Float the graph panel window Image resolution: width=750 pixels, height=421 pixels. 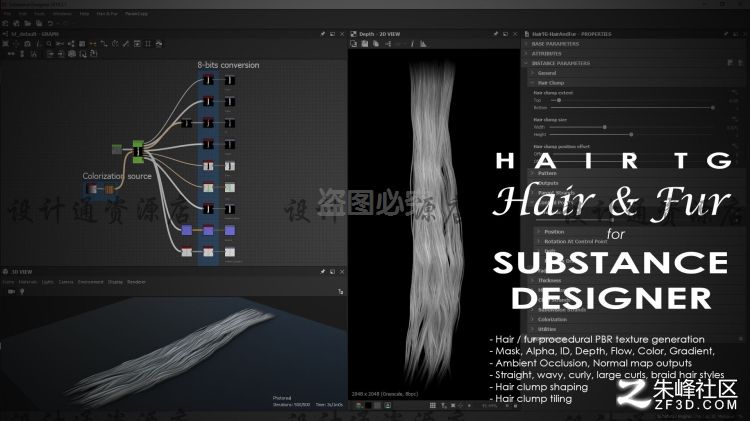point(332,34)
